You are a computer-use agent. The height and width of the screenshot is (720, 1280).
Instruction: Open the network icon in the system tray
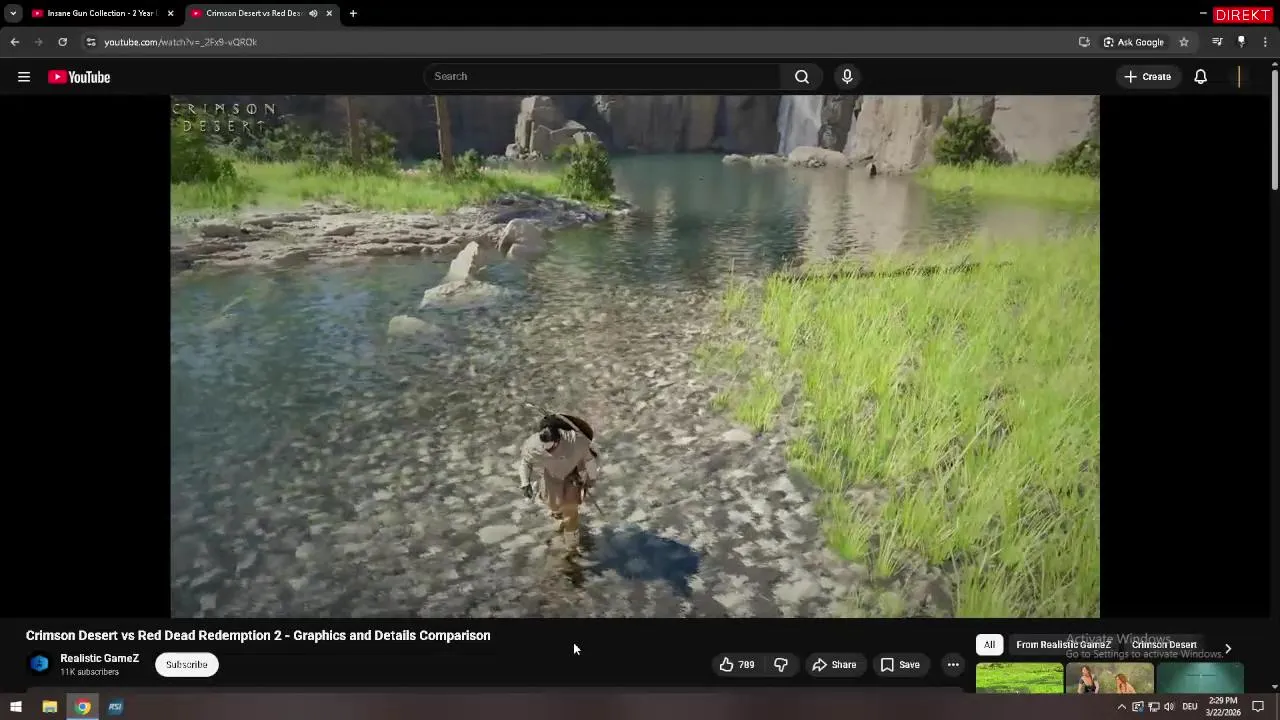click(1153, 707)
